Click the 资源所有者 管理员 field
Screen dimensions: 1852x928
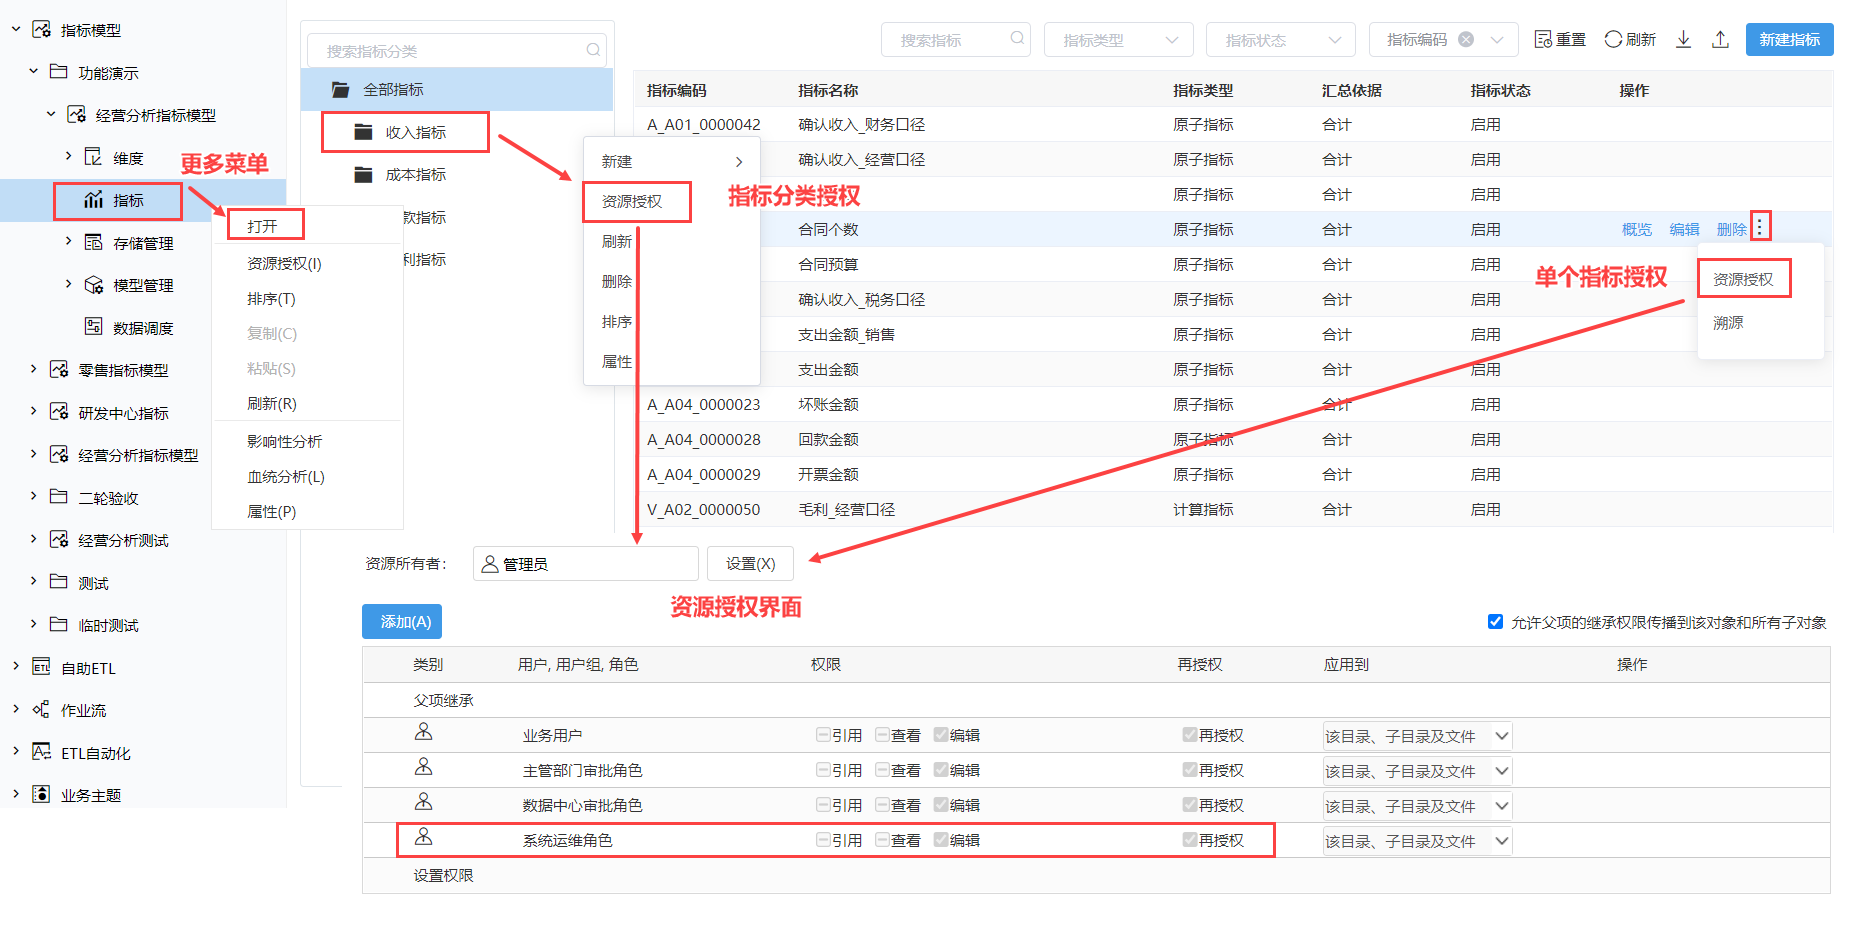click(585, 563)
